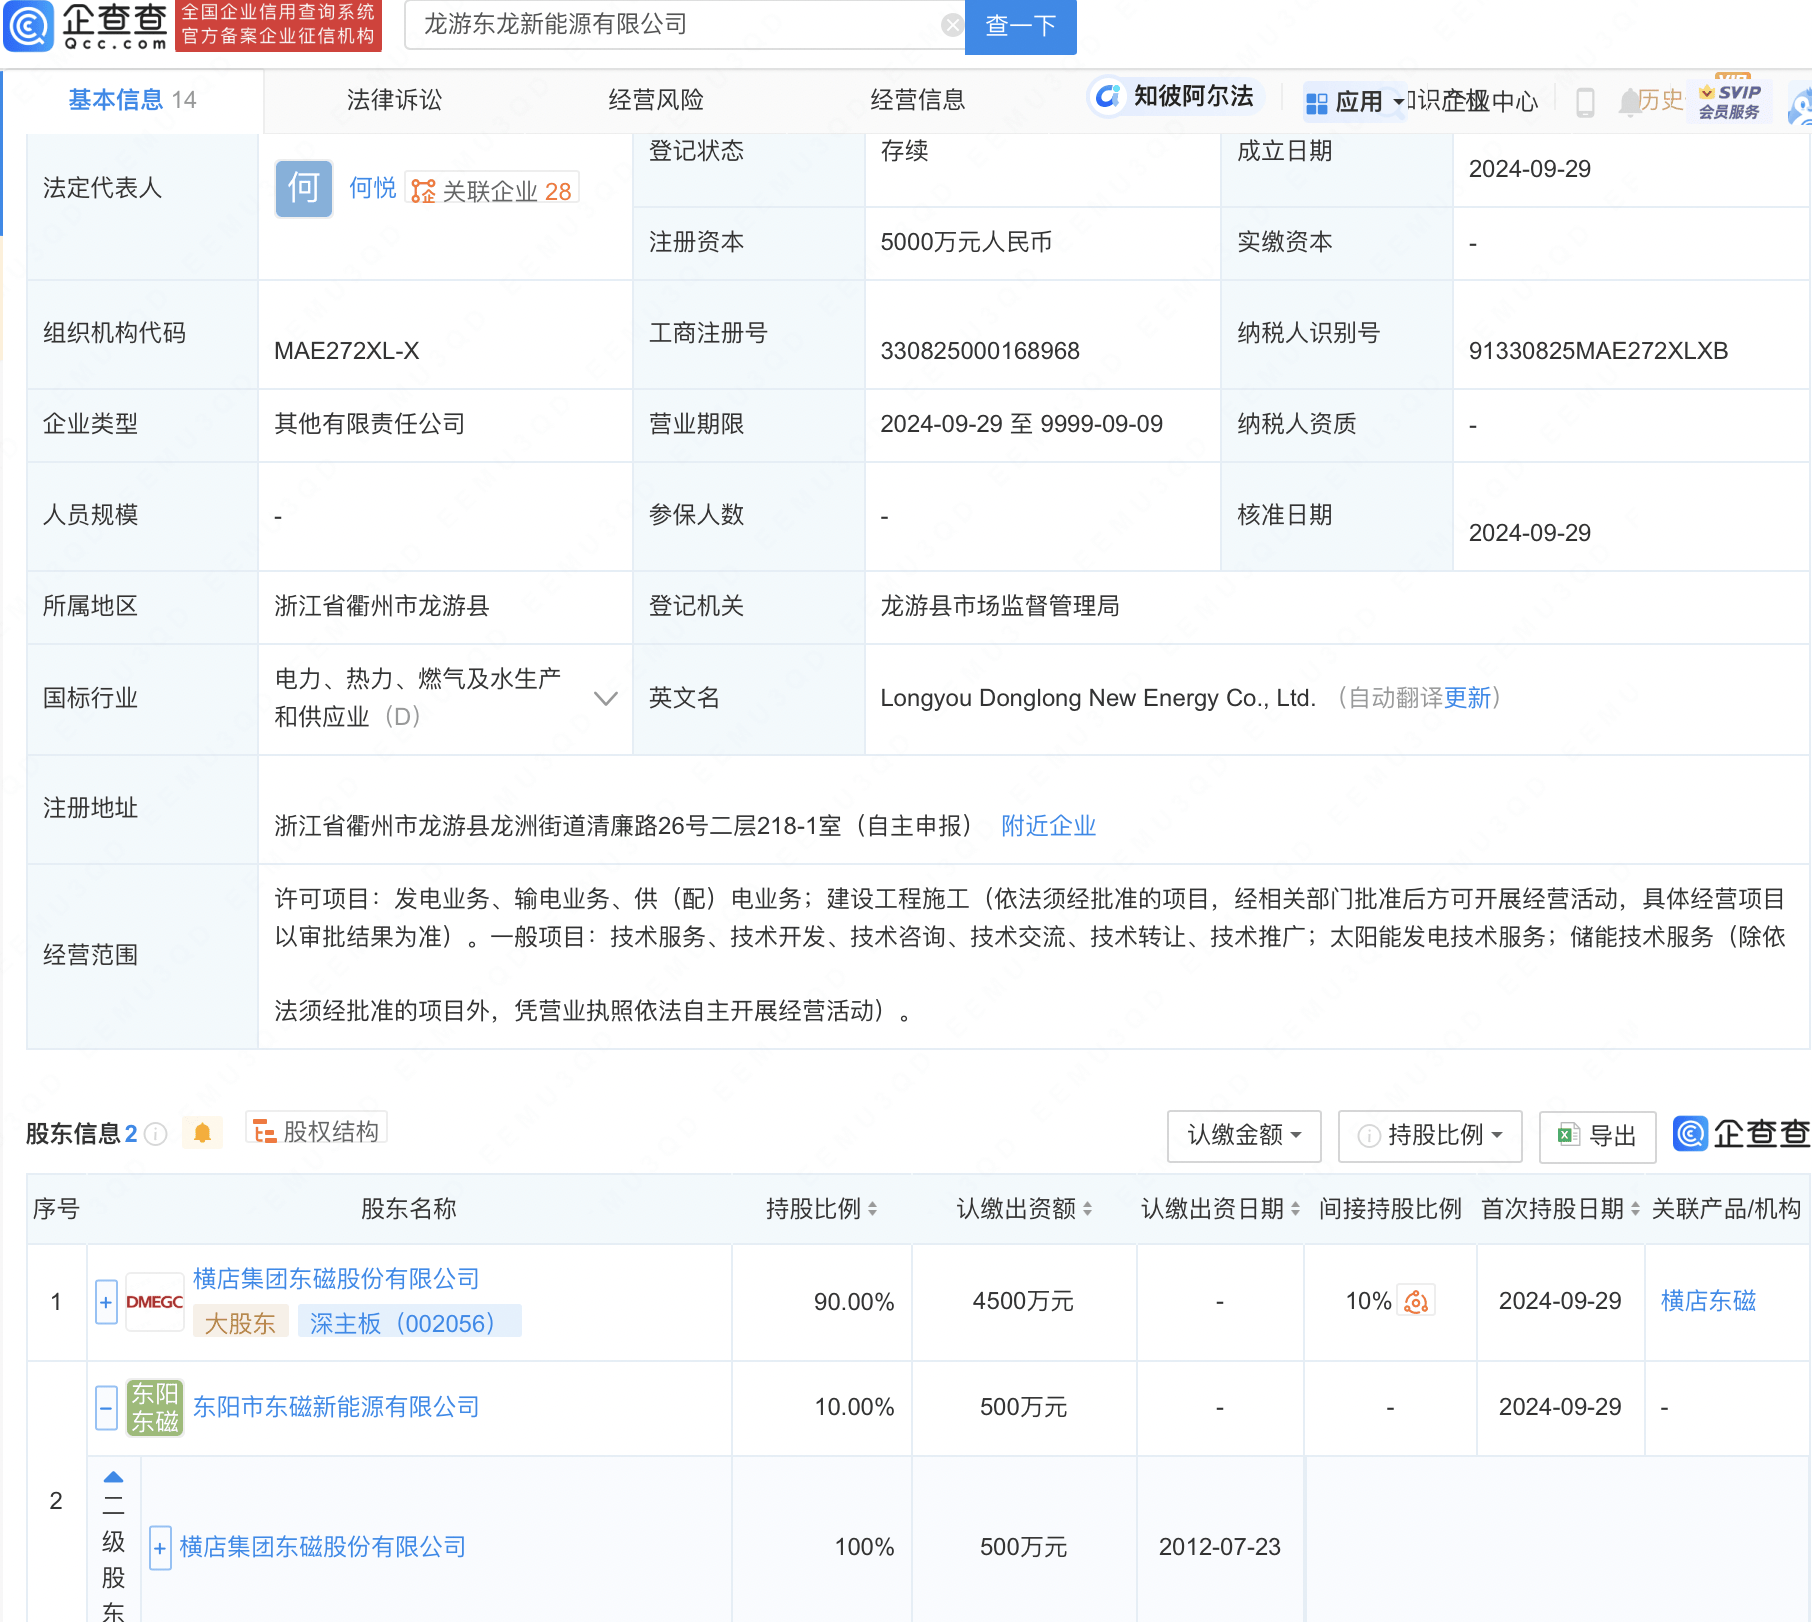
Task: Open second-level 横店集团东磁股份有限公司 link
Action: [322, 1547]
